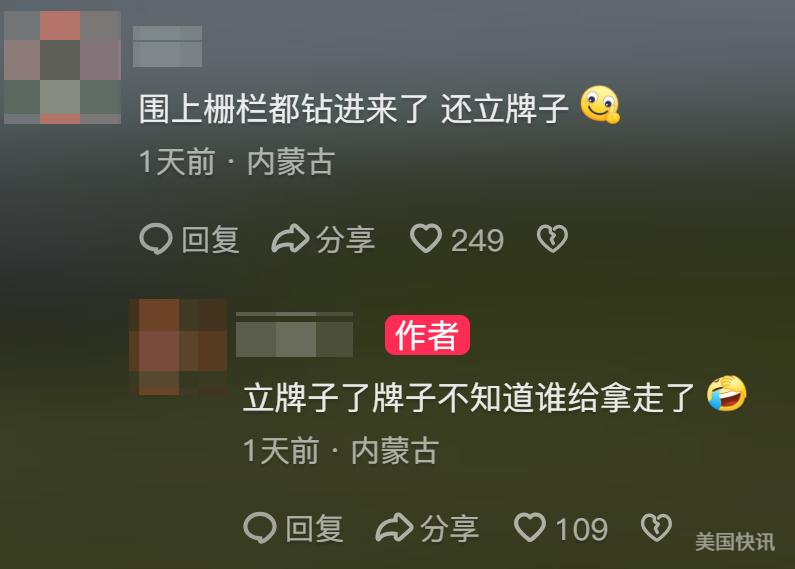Click the 分享 text under the first comment
Viewport: 795px width, 569px height.
[x=345, y=239]
